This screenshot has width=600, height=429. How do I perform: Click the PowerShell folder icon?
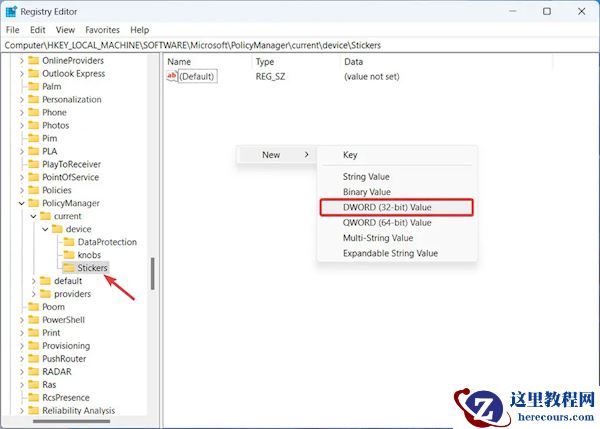pos(34,320)
